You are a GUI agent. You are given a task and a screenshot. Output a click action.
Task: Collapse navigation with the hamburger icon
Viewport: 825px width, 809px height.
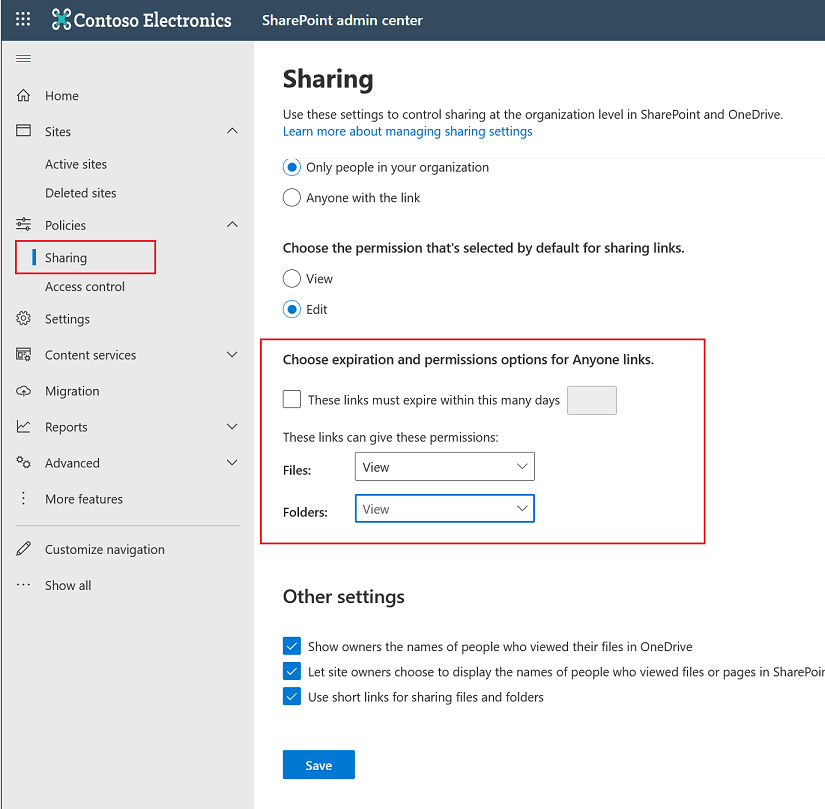23,58
